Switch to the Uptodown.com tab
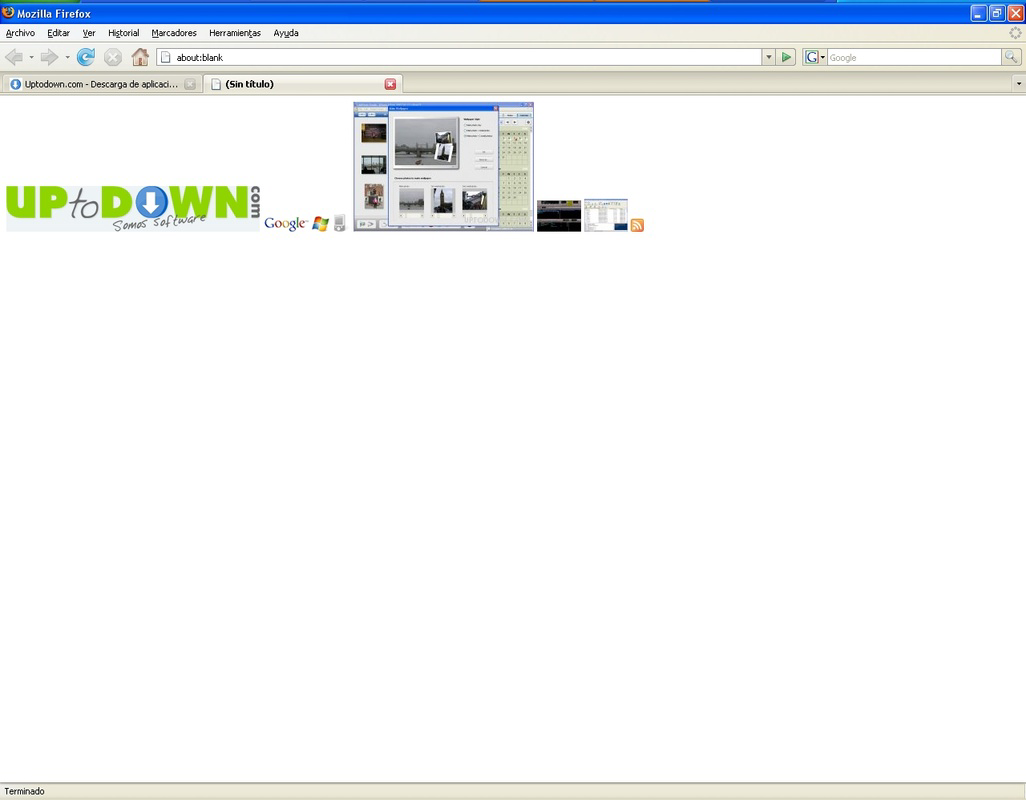 [95, 84]
